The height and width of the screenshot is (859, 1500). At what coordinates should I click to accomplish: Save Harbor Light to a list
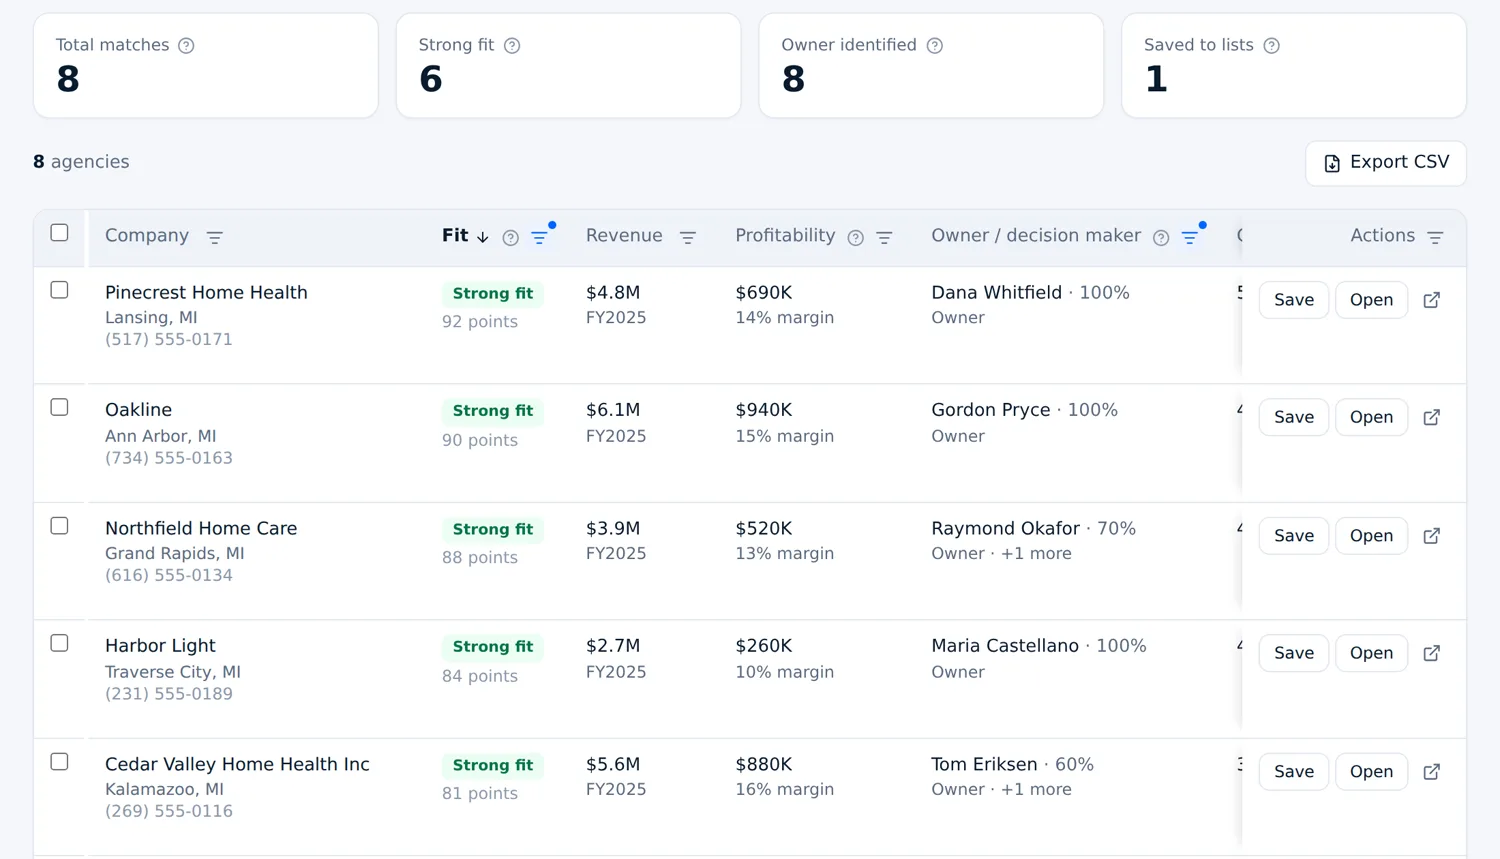pos(1294,653)
